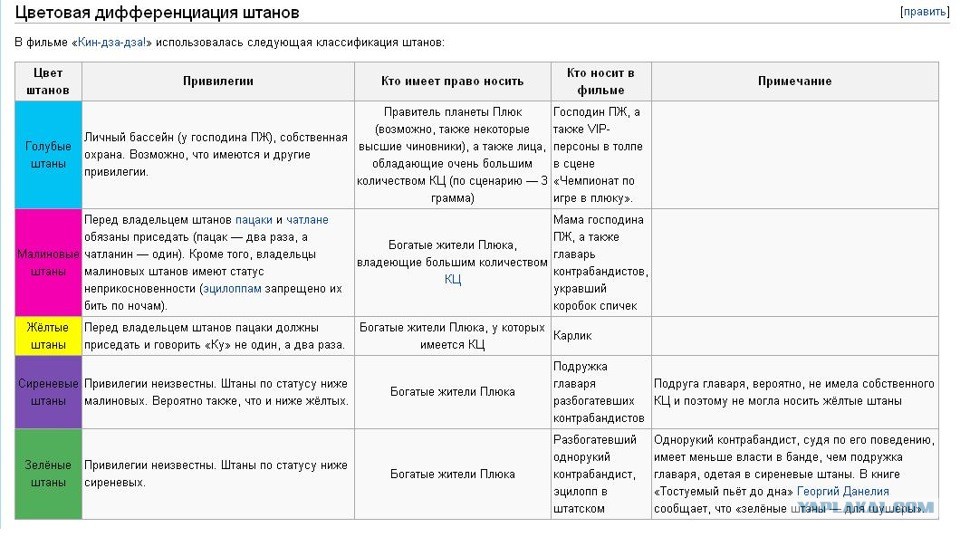Click the «Цвет штанов» column header
This screenshot has width=960, height=537.
(x=48, y=81)
